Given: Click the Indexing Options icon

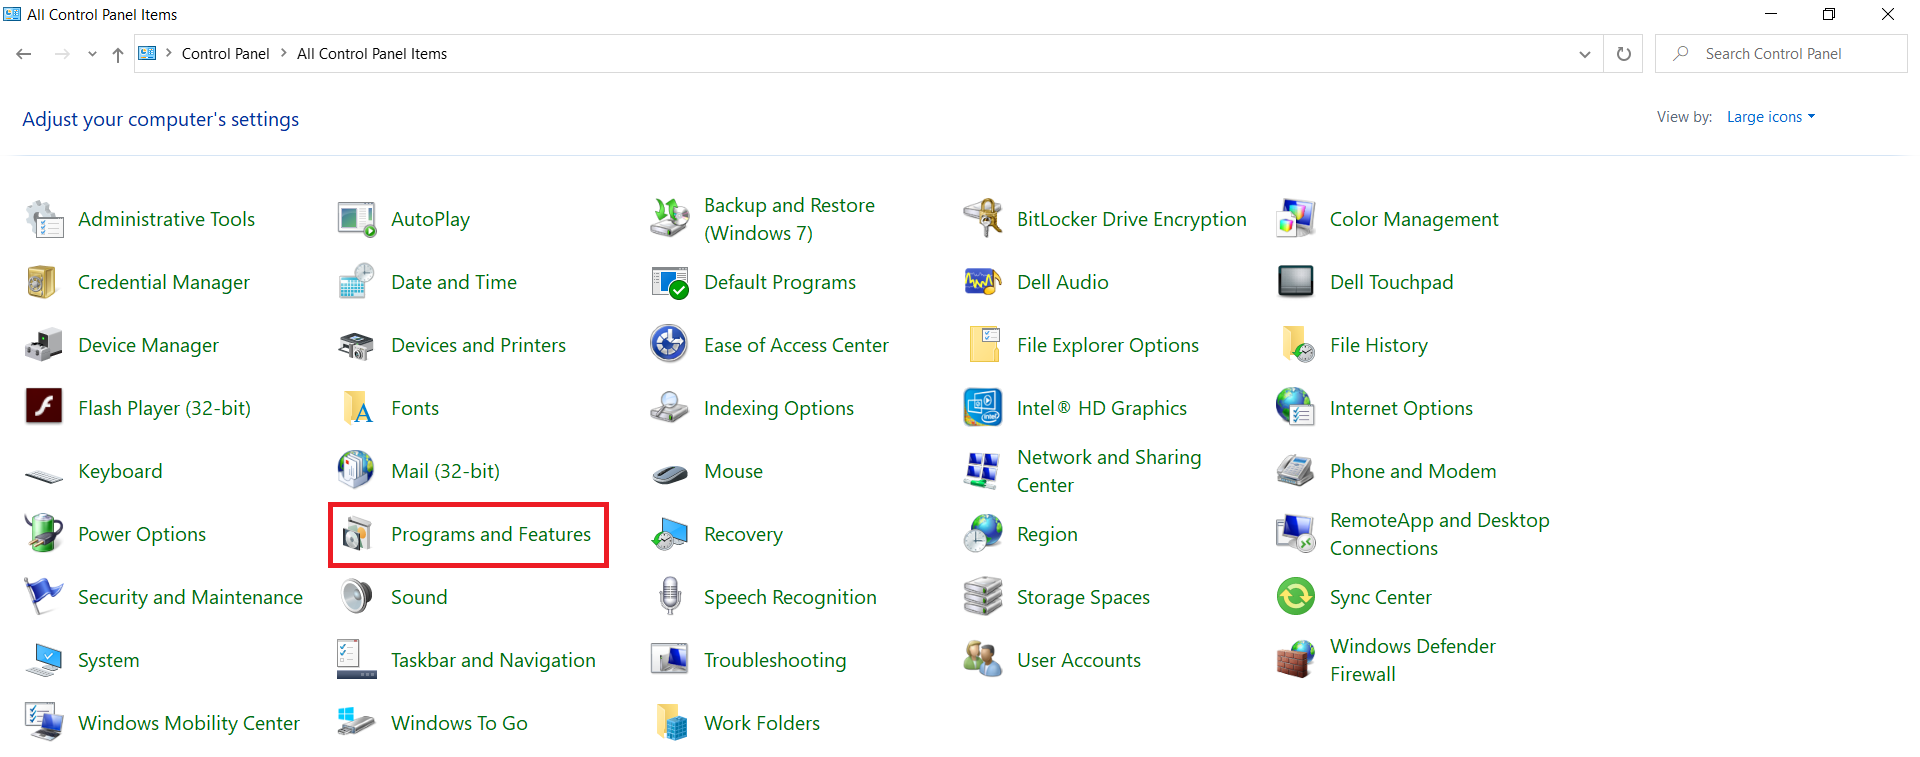Looking at the screenshot, I should click(670, 408).
